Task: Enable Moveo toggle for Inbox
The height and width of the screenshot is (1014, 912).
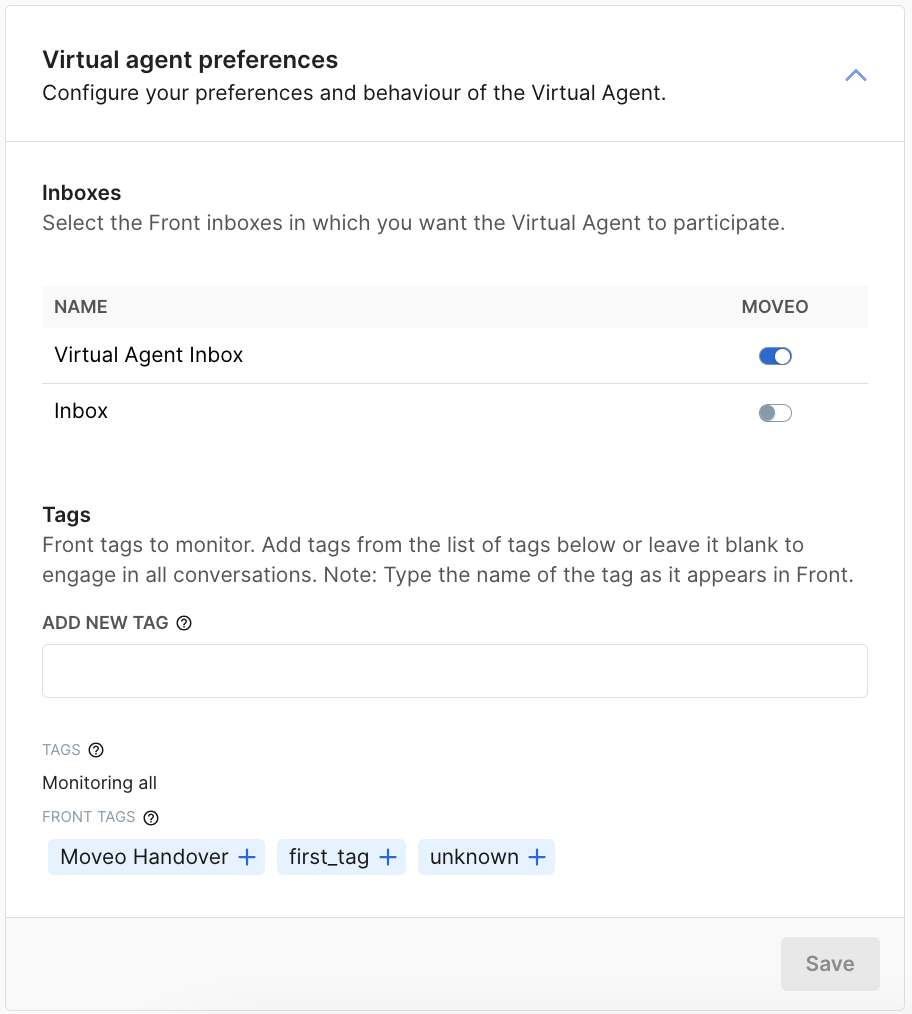Action: (x=775, y=413)
